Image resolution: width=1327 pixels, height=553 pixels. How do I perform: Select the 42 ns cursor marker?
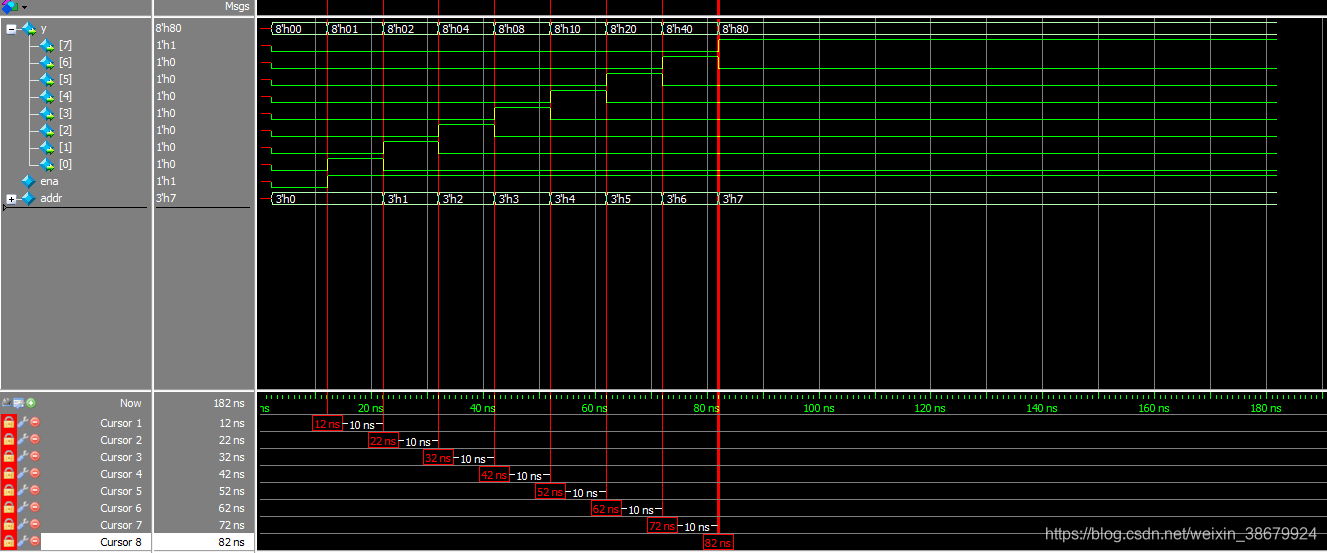[x=495, y=475]
